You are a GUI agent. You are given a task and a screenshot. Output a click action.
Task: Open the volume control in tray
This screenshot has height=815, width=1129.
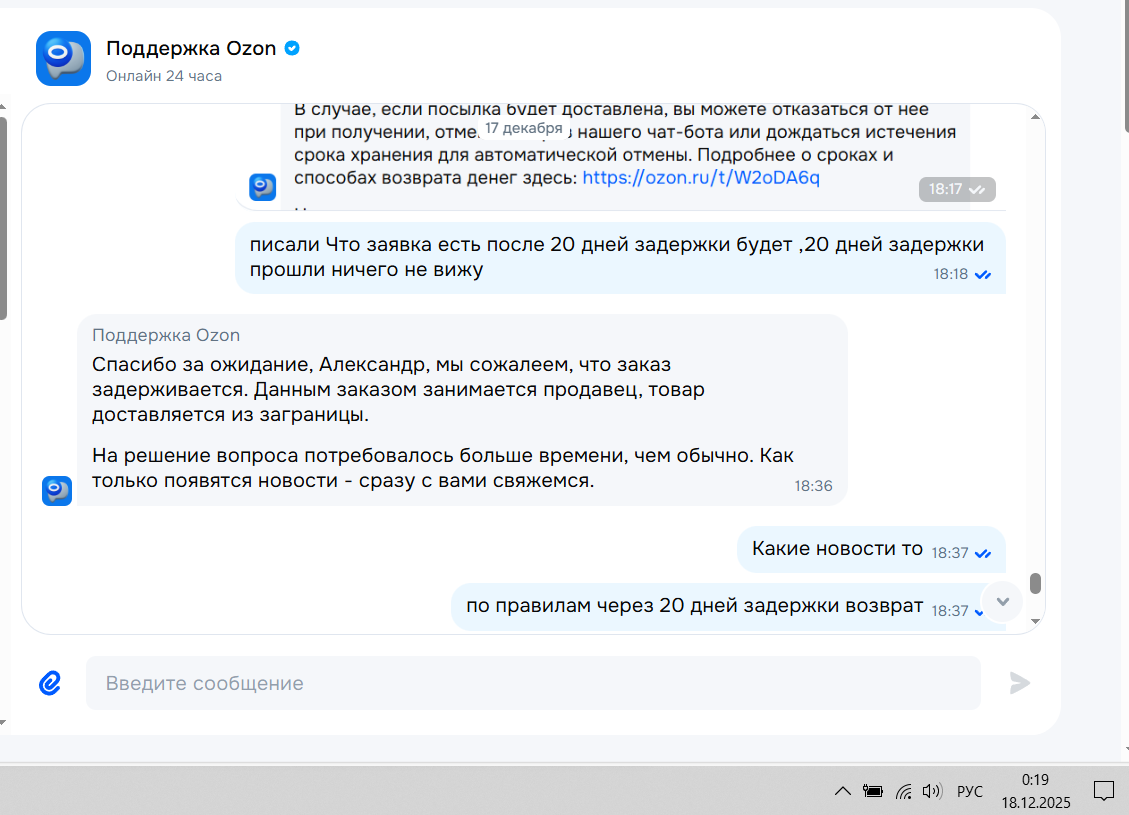932,791
